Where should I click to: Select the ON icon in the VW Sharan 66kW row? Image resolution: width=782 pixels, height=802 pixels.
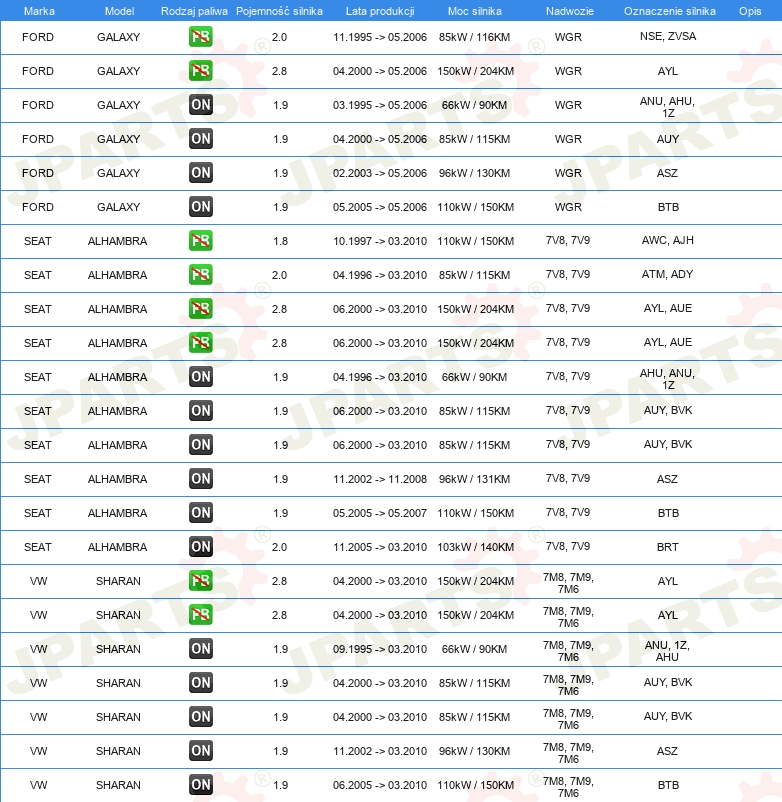click(200, 649)
